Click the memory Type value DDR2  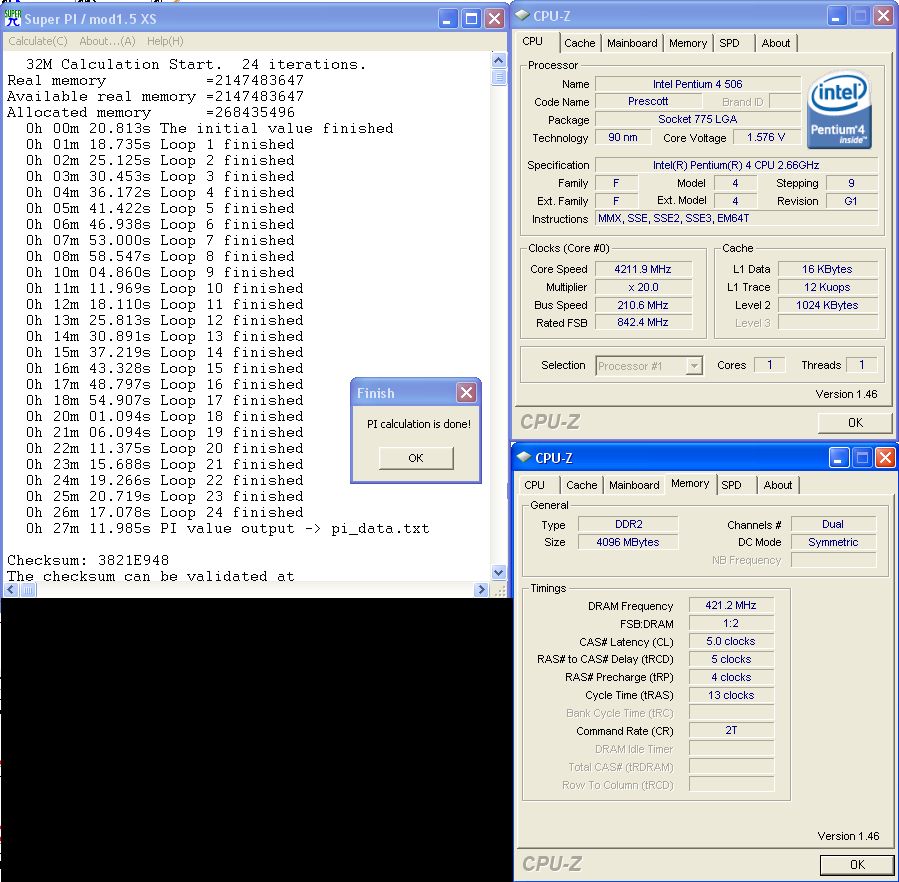pyautogui.click(x=628, y=524)
